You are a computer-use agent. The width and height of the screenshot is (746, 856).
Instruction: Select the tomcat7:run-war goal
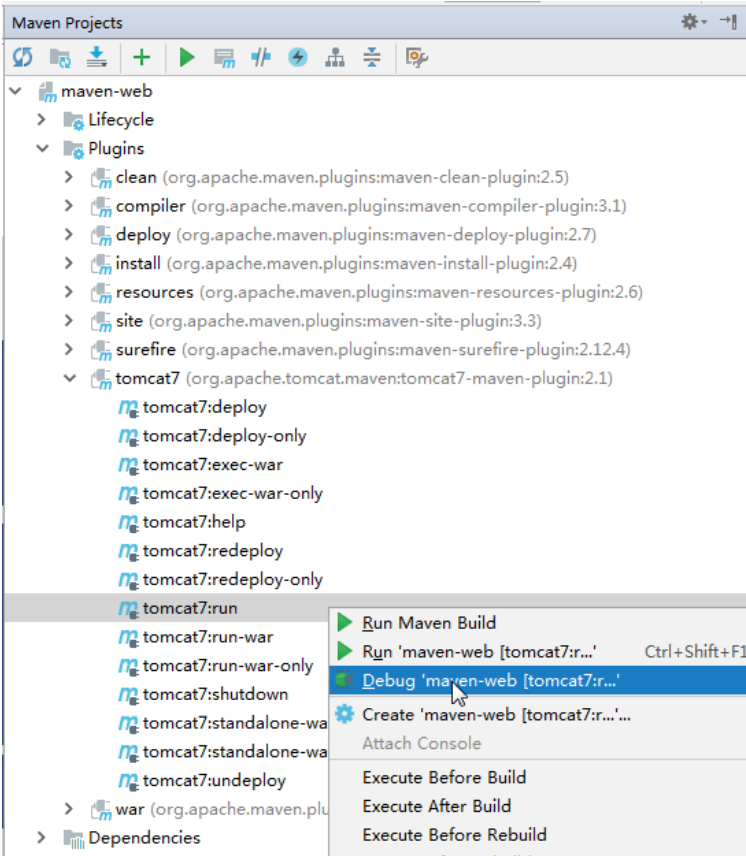click(x=208, y=637)
